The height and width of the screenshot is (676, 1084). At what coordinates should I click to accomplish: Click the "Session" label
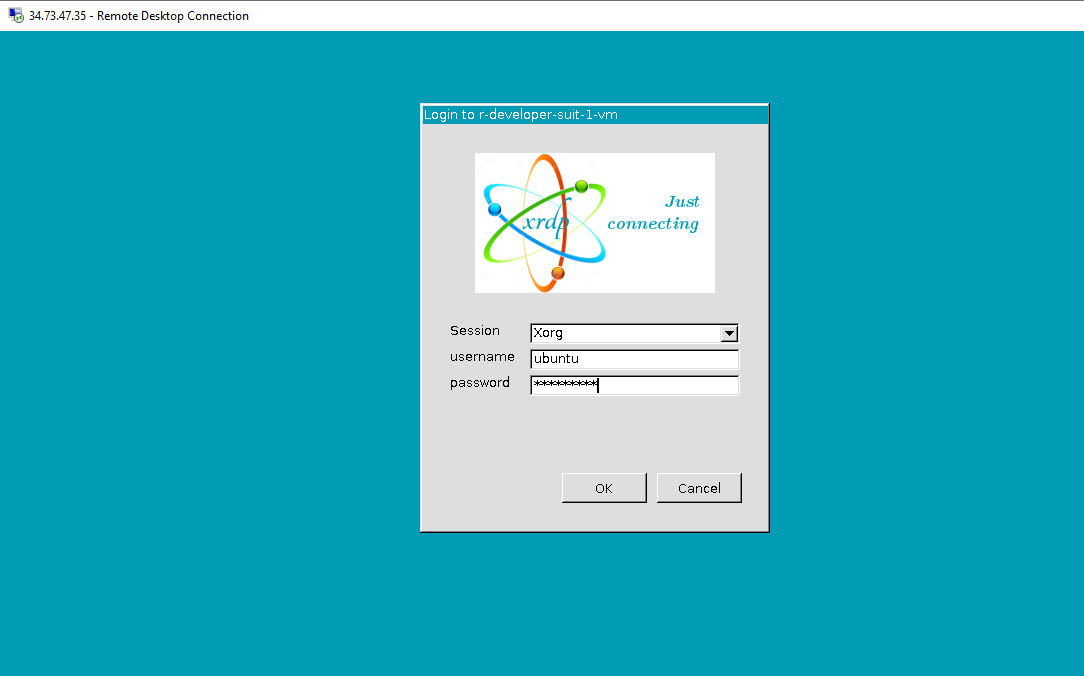point(475,330)
